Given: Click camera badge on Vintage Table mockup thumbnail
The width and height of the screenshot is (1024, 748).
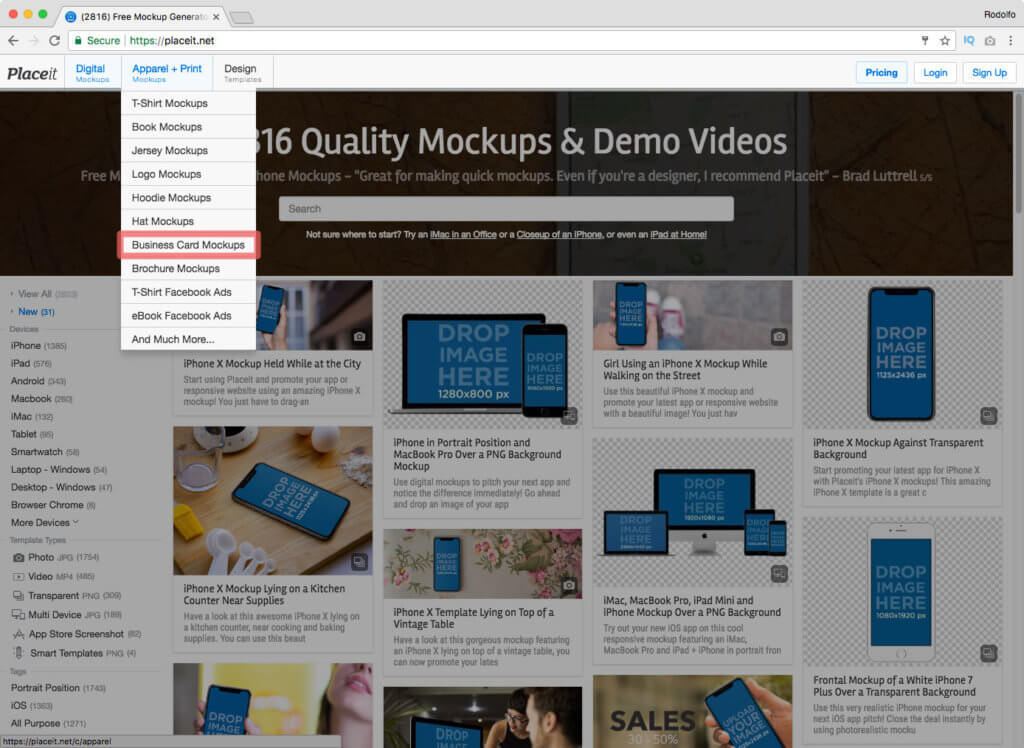Looking at the screenshot, I should click(569, 585).
